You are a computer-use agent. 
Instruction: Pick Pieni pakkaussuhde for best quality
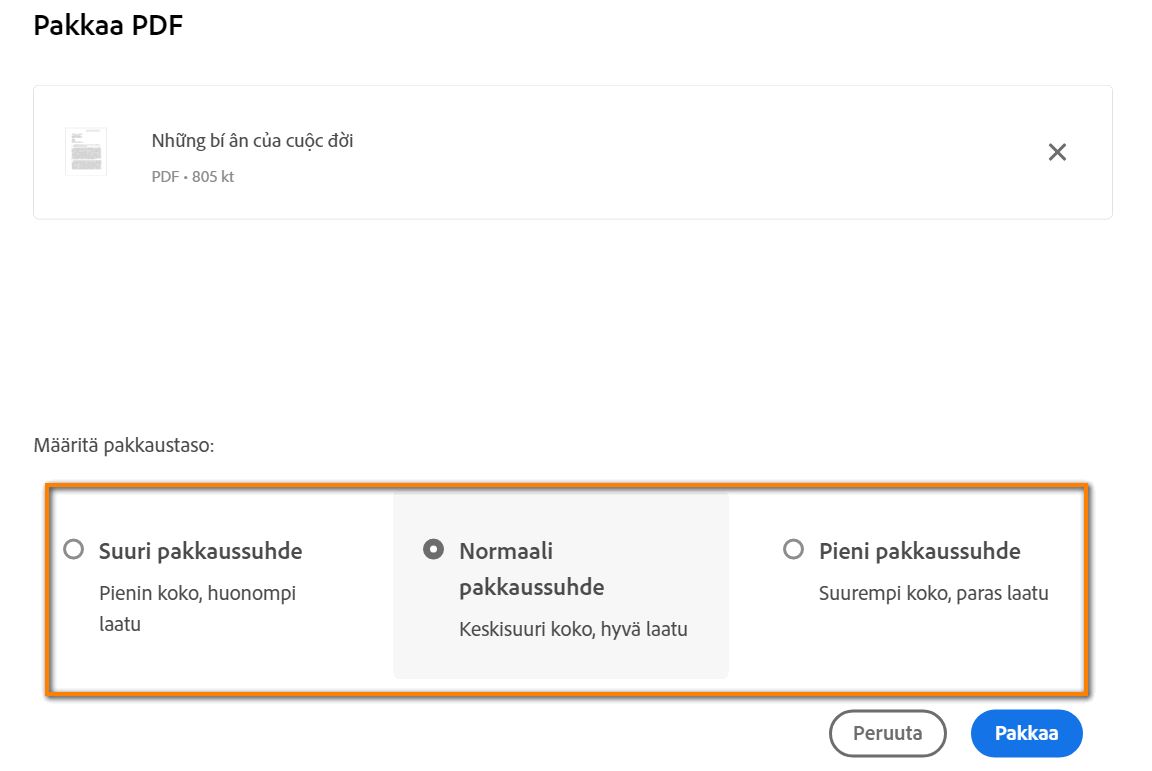coord(793,548)
